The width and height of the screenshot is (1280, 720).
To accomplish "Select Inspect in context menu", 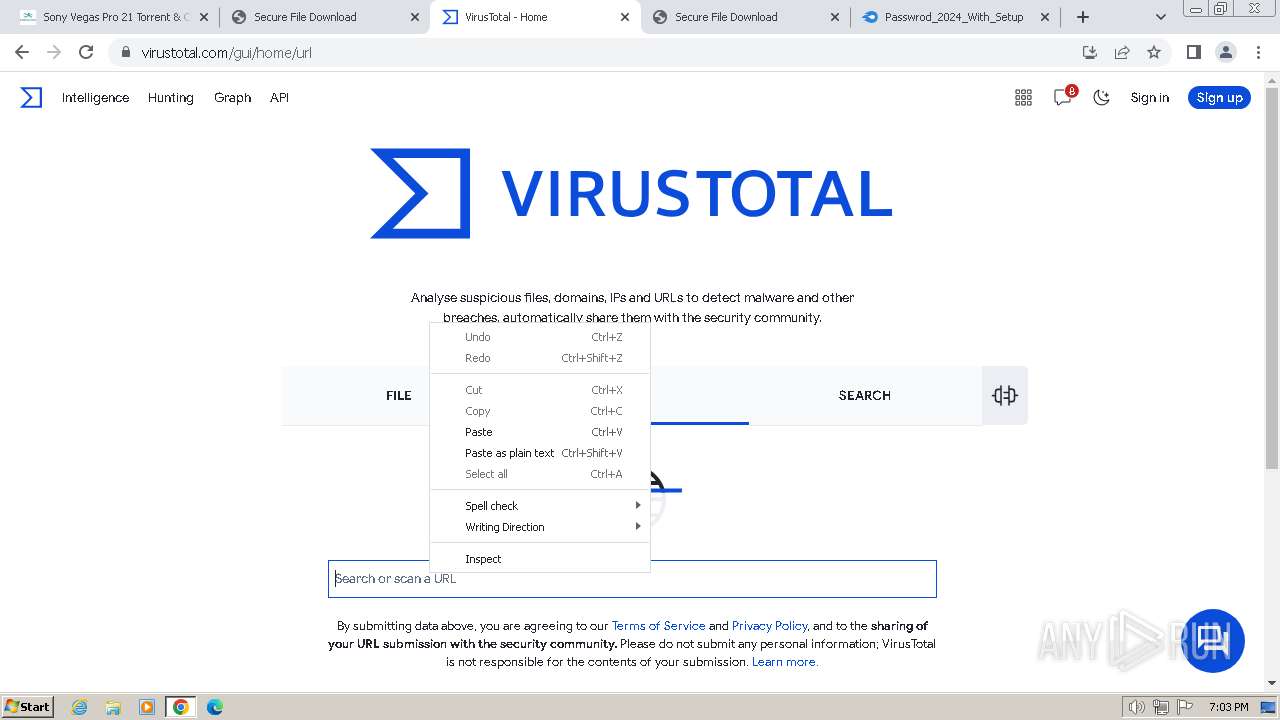I will tap(540, 559).
